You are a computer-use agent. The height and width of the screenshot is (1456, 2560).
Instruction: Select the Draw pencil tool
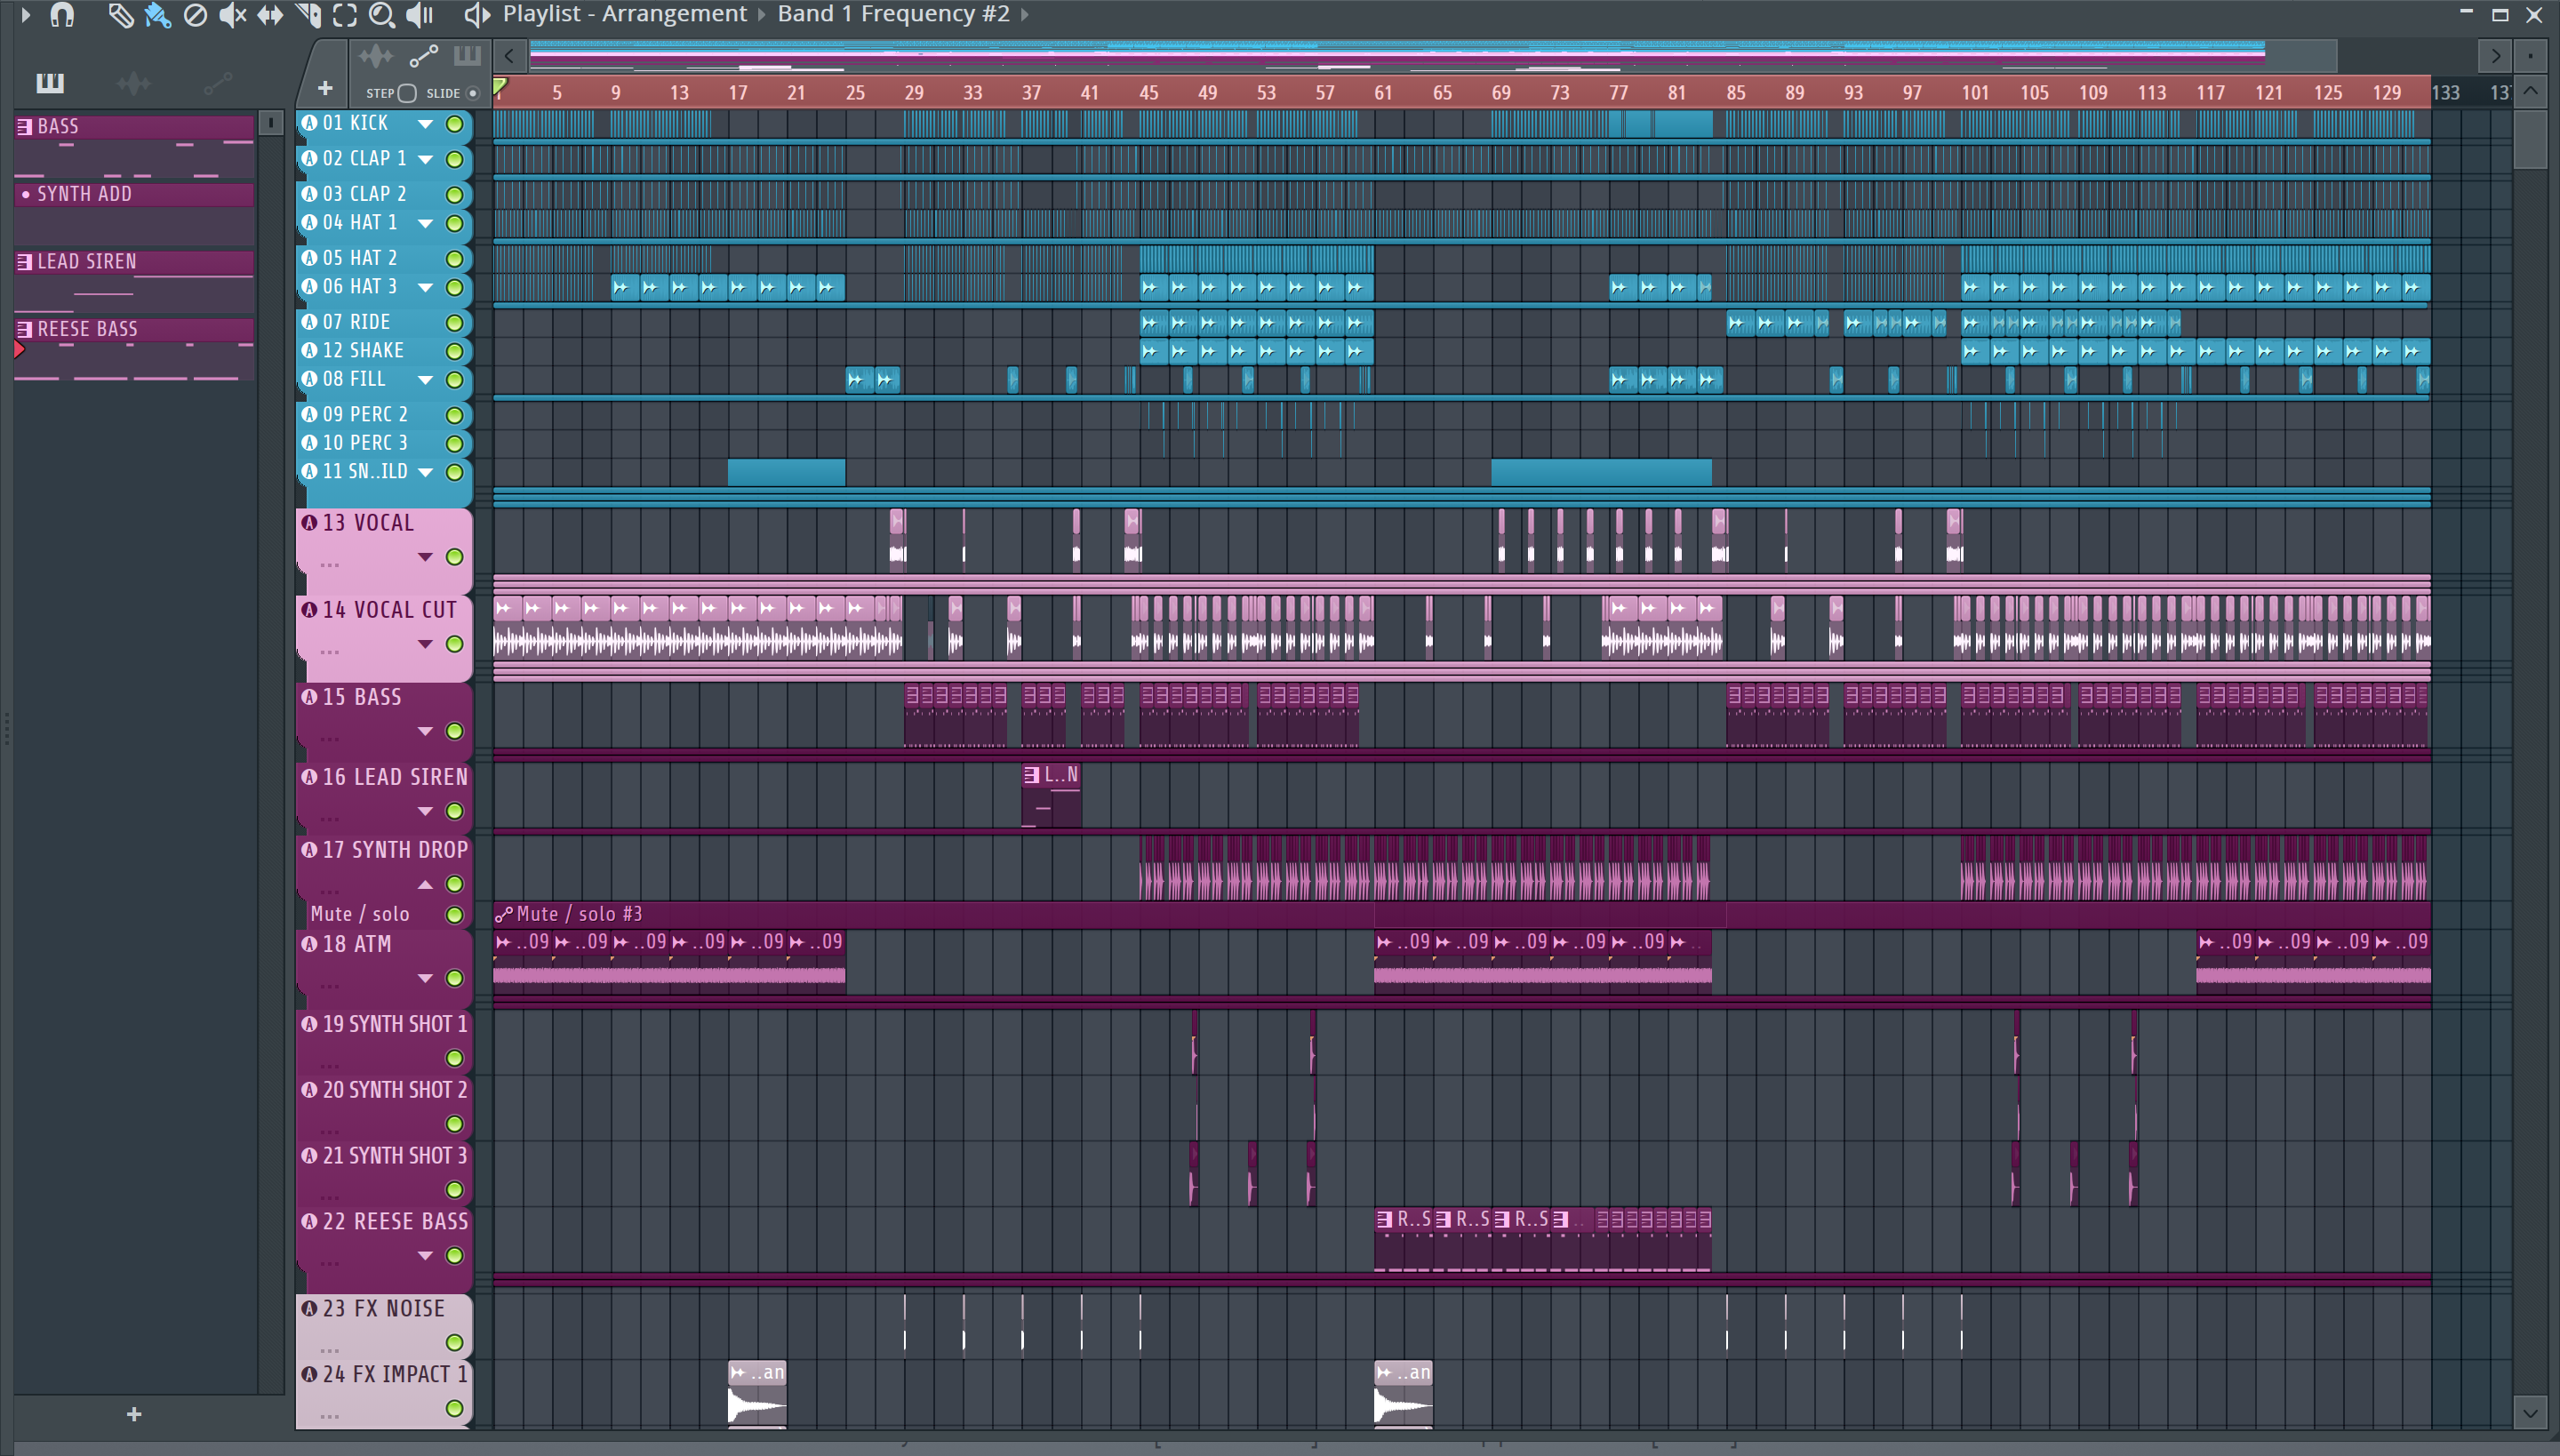click(121, 15)
